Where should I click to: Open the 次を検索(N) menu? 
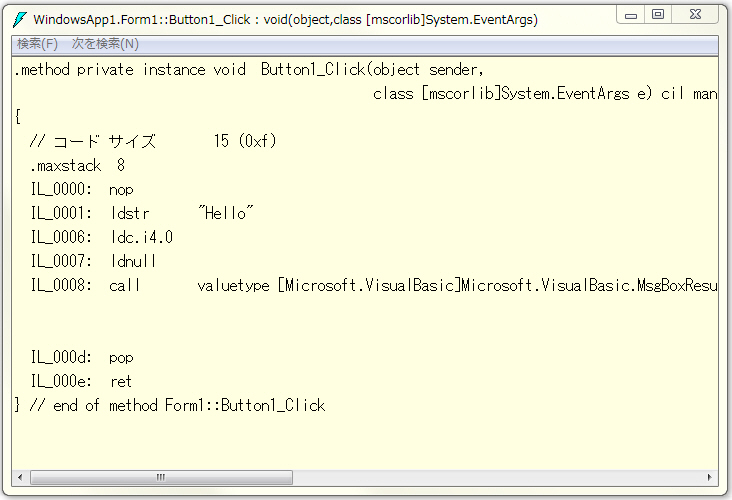point(105,44)
